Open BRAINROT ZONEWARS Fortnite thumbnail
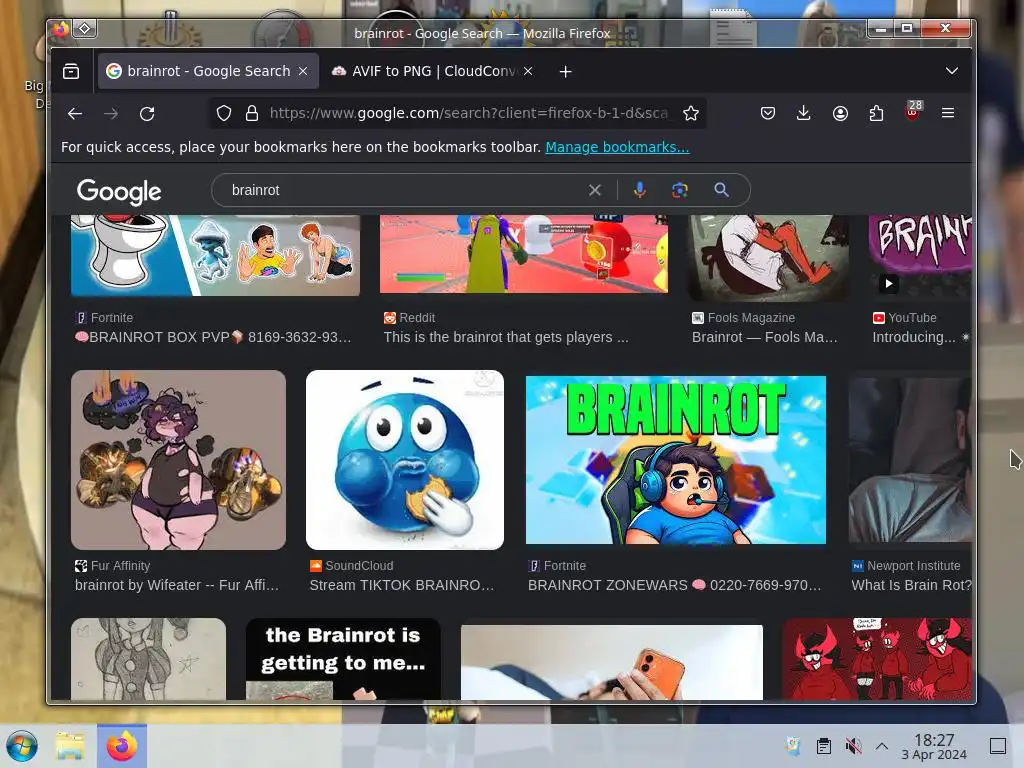Image resolution: width=1024 pixels, height=768 pixels. [676, 460]
